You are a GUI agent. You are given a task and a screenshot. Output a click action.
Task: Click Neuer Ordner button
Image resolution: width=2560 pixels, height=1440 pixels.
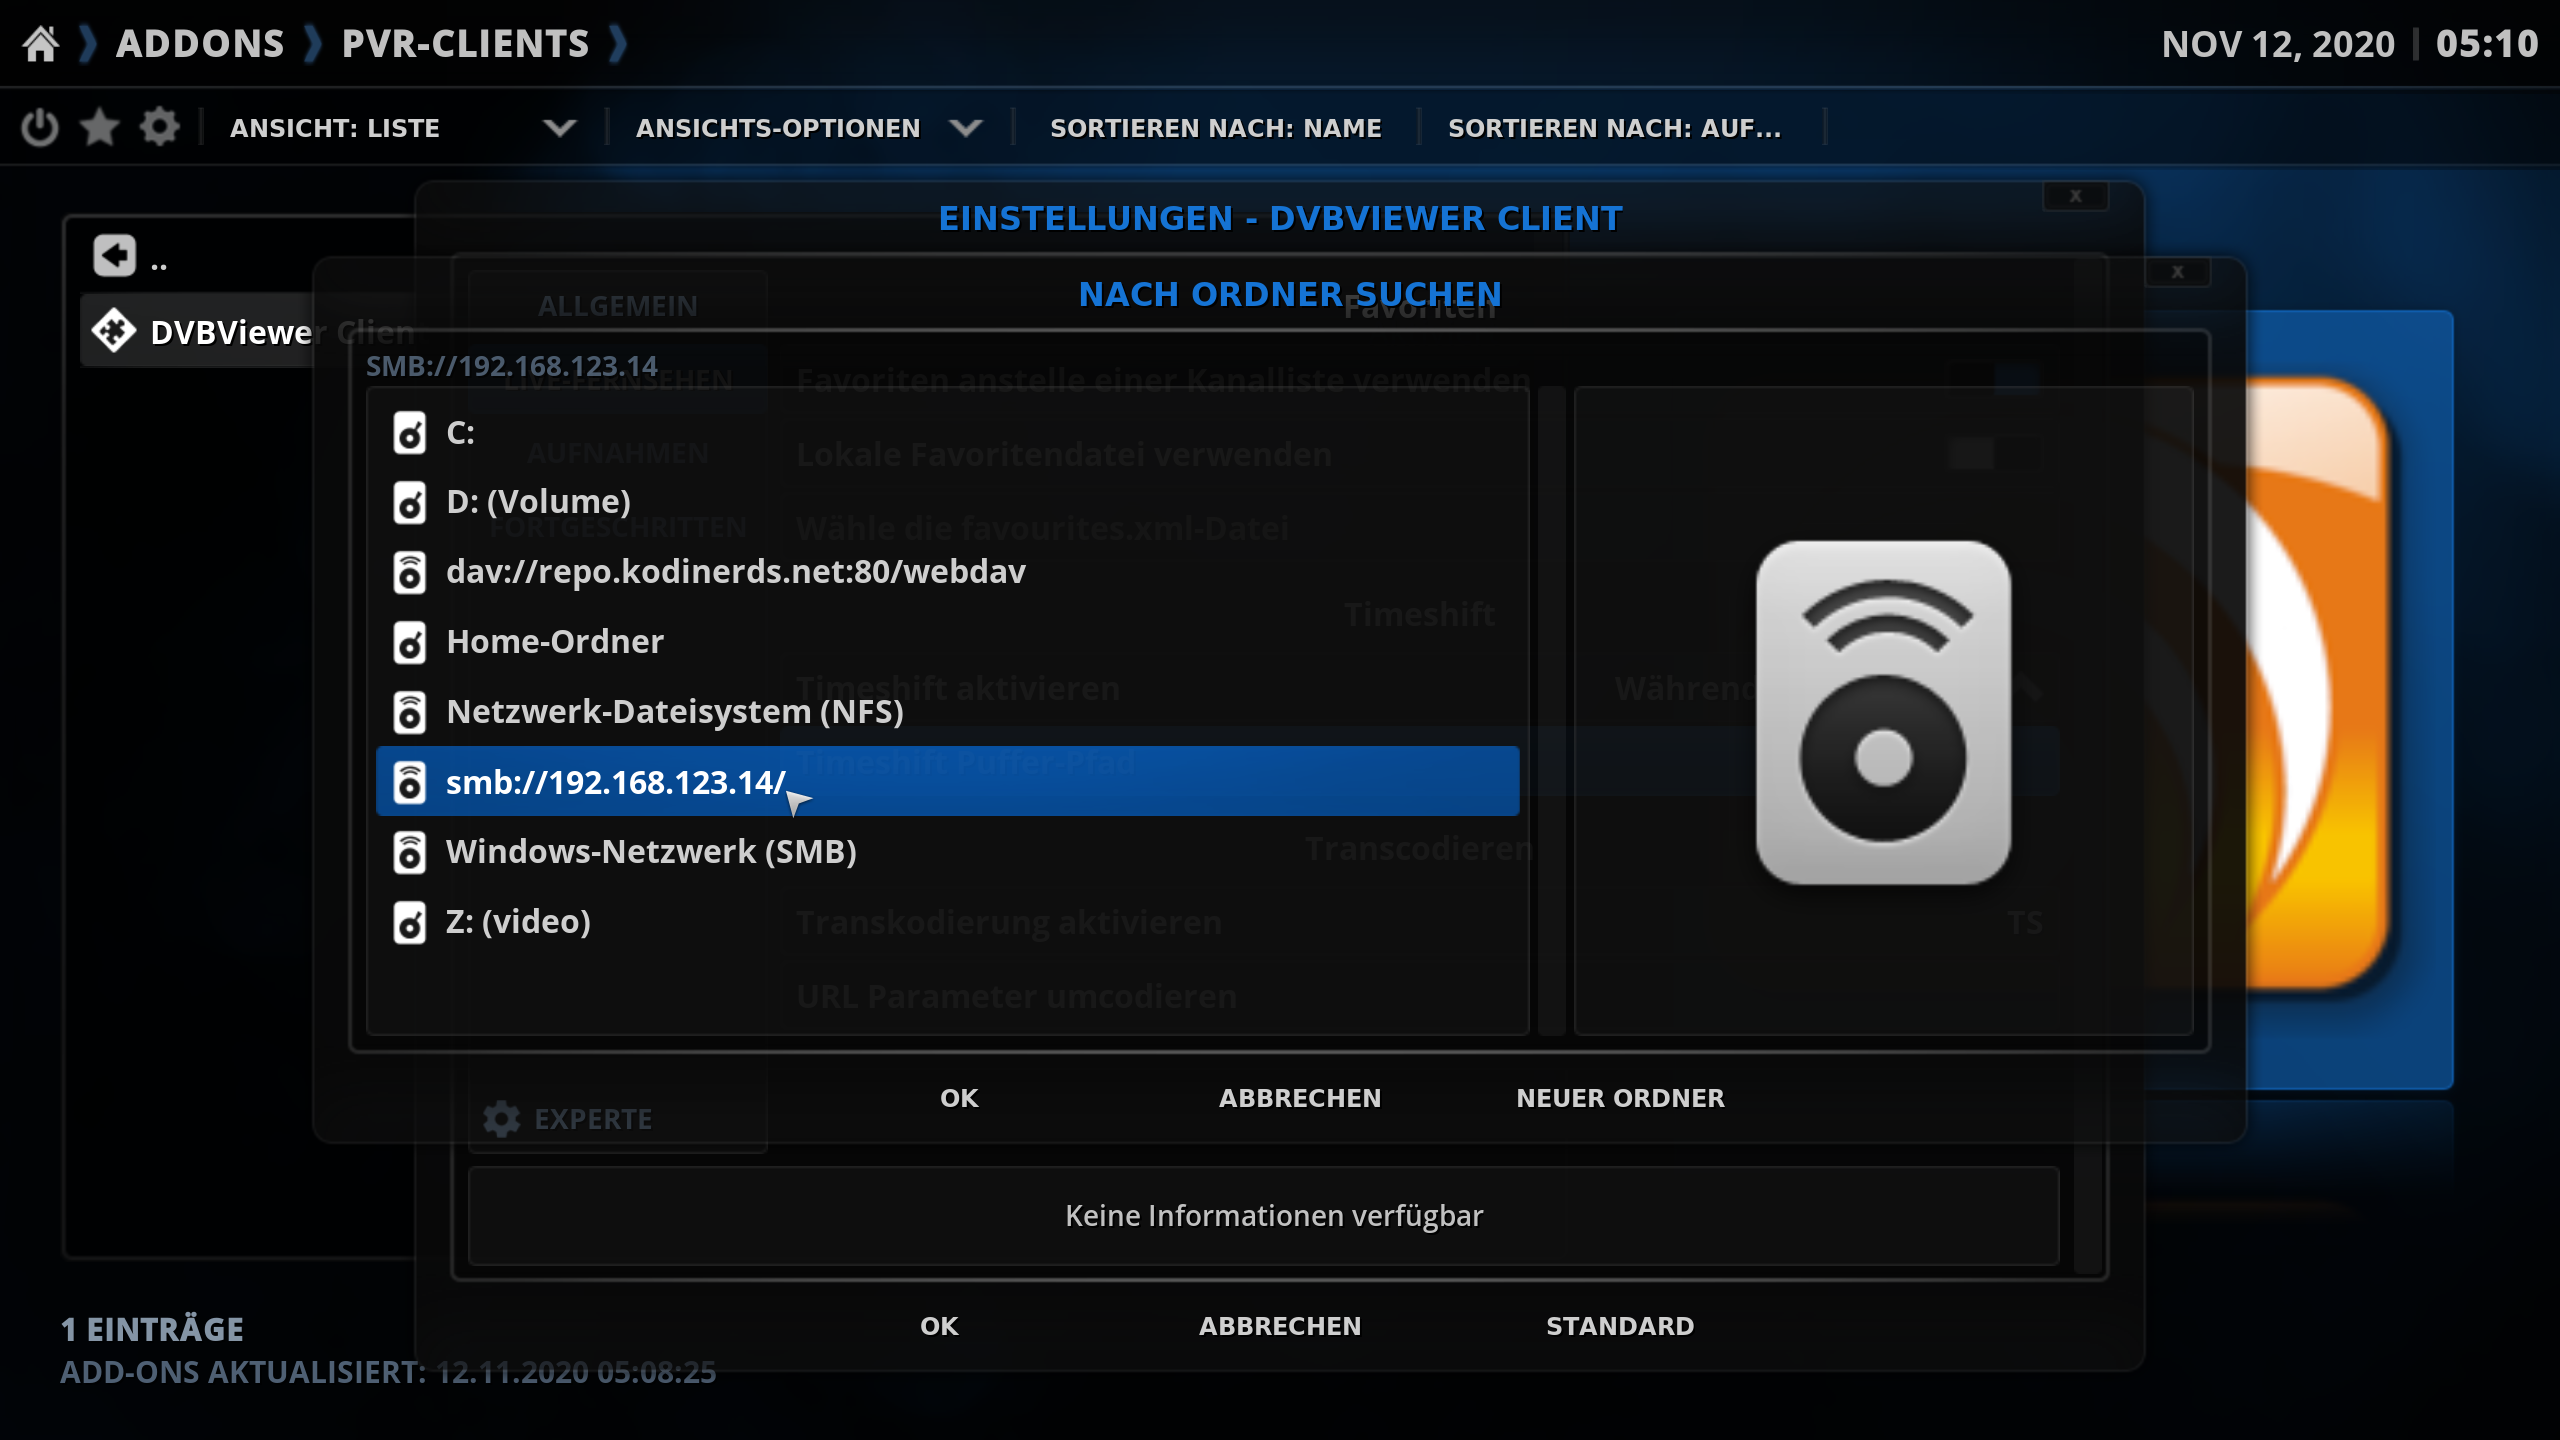click(1620, 1098)
